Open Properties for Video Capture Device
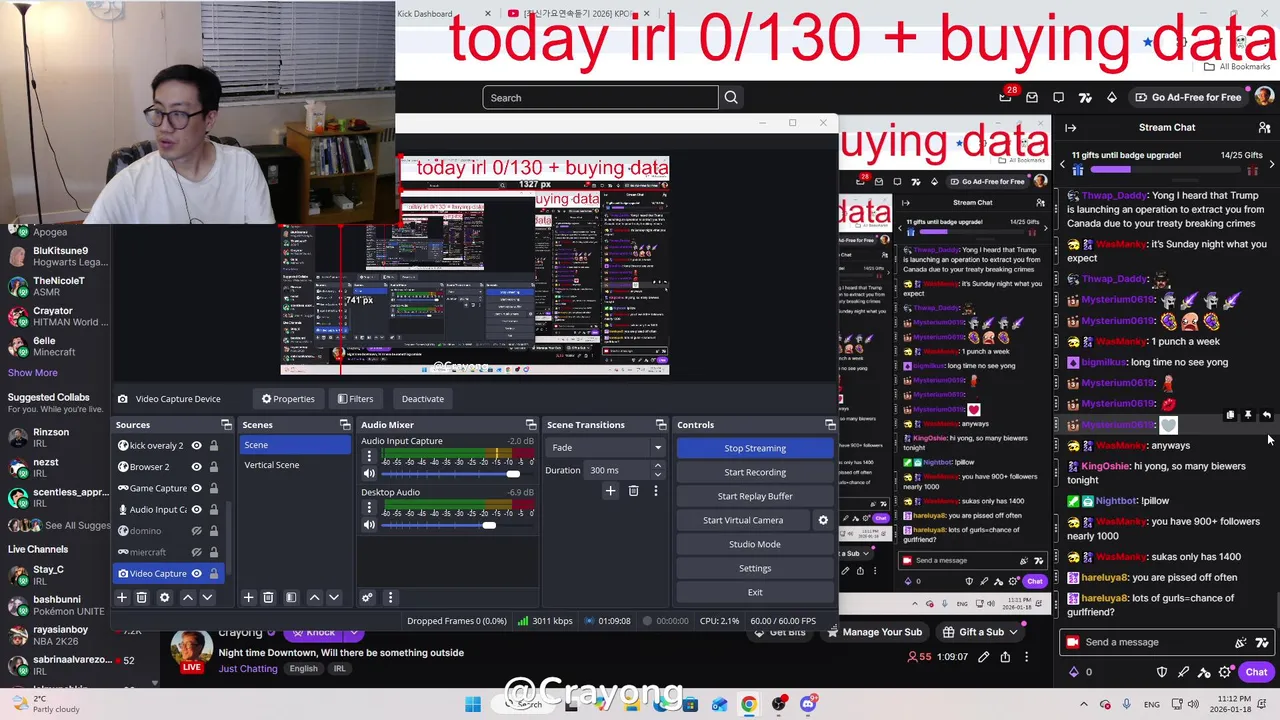This screenshot has width=1280, height=720. tap(288, 399)
